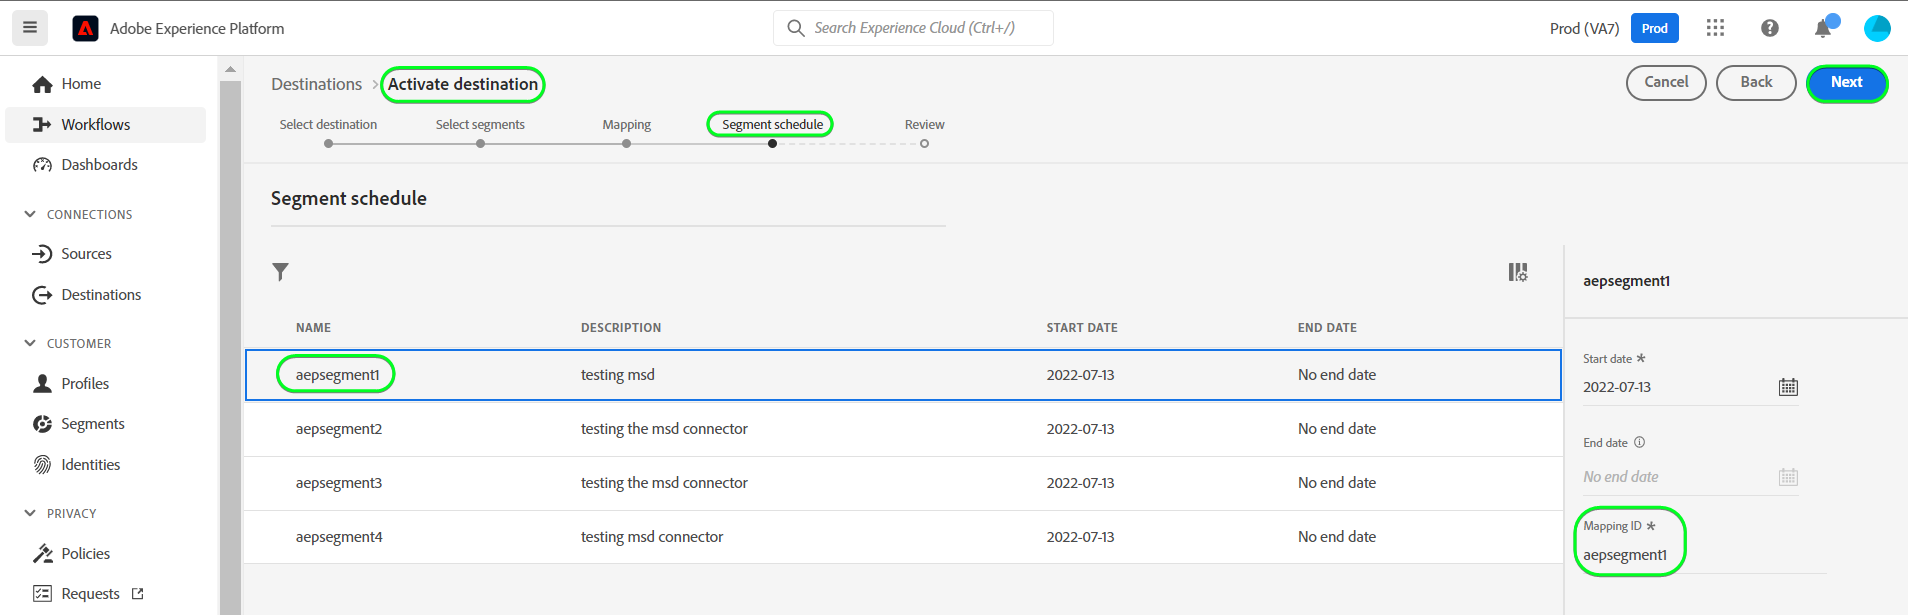Open Destinations in the sidebar

100,295
